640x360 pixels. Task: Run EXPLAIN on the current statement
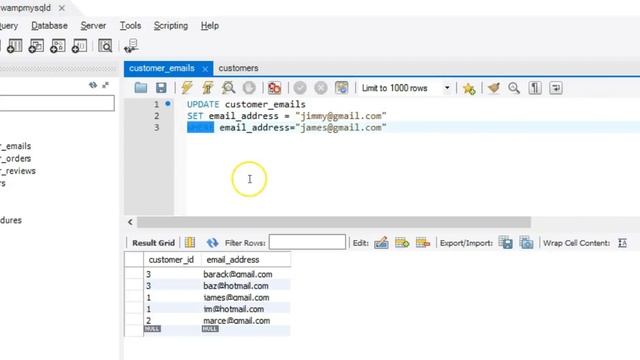pos(228,88)
